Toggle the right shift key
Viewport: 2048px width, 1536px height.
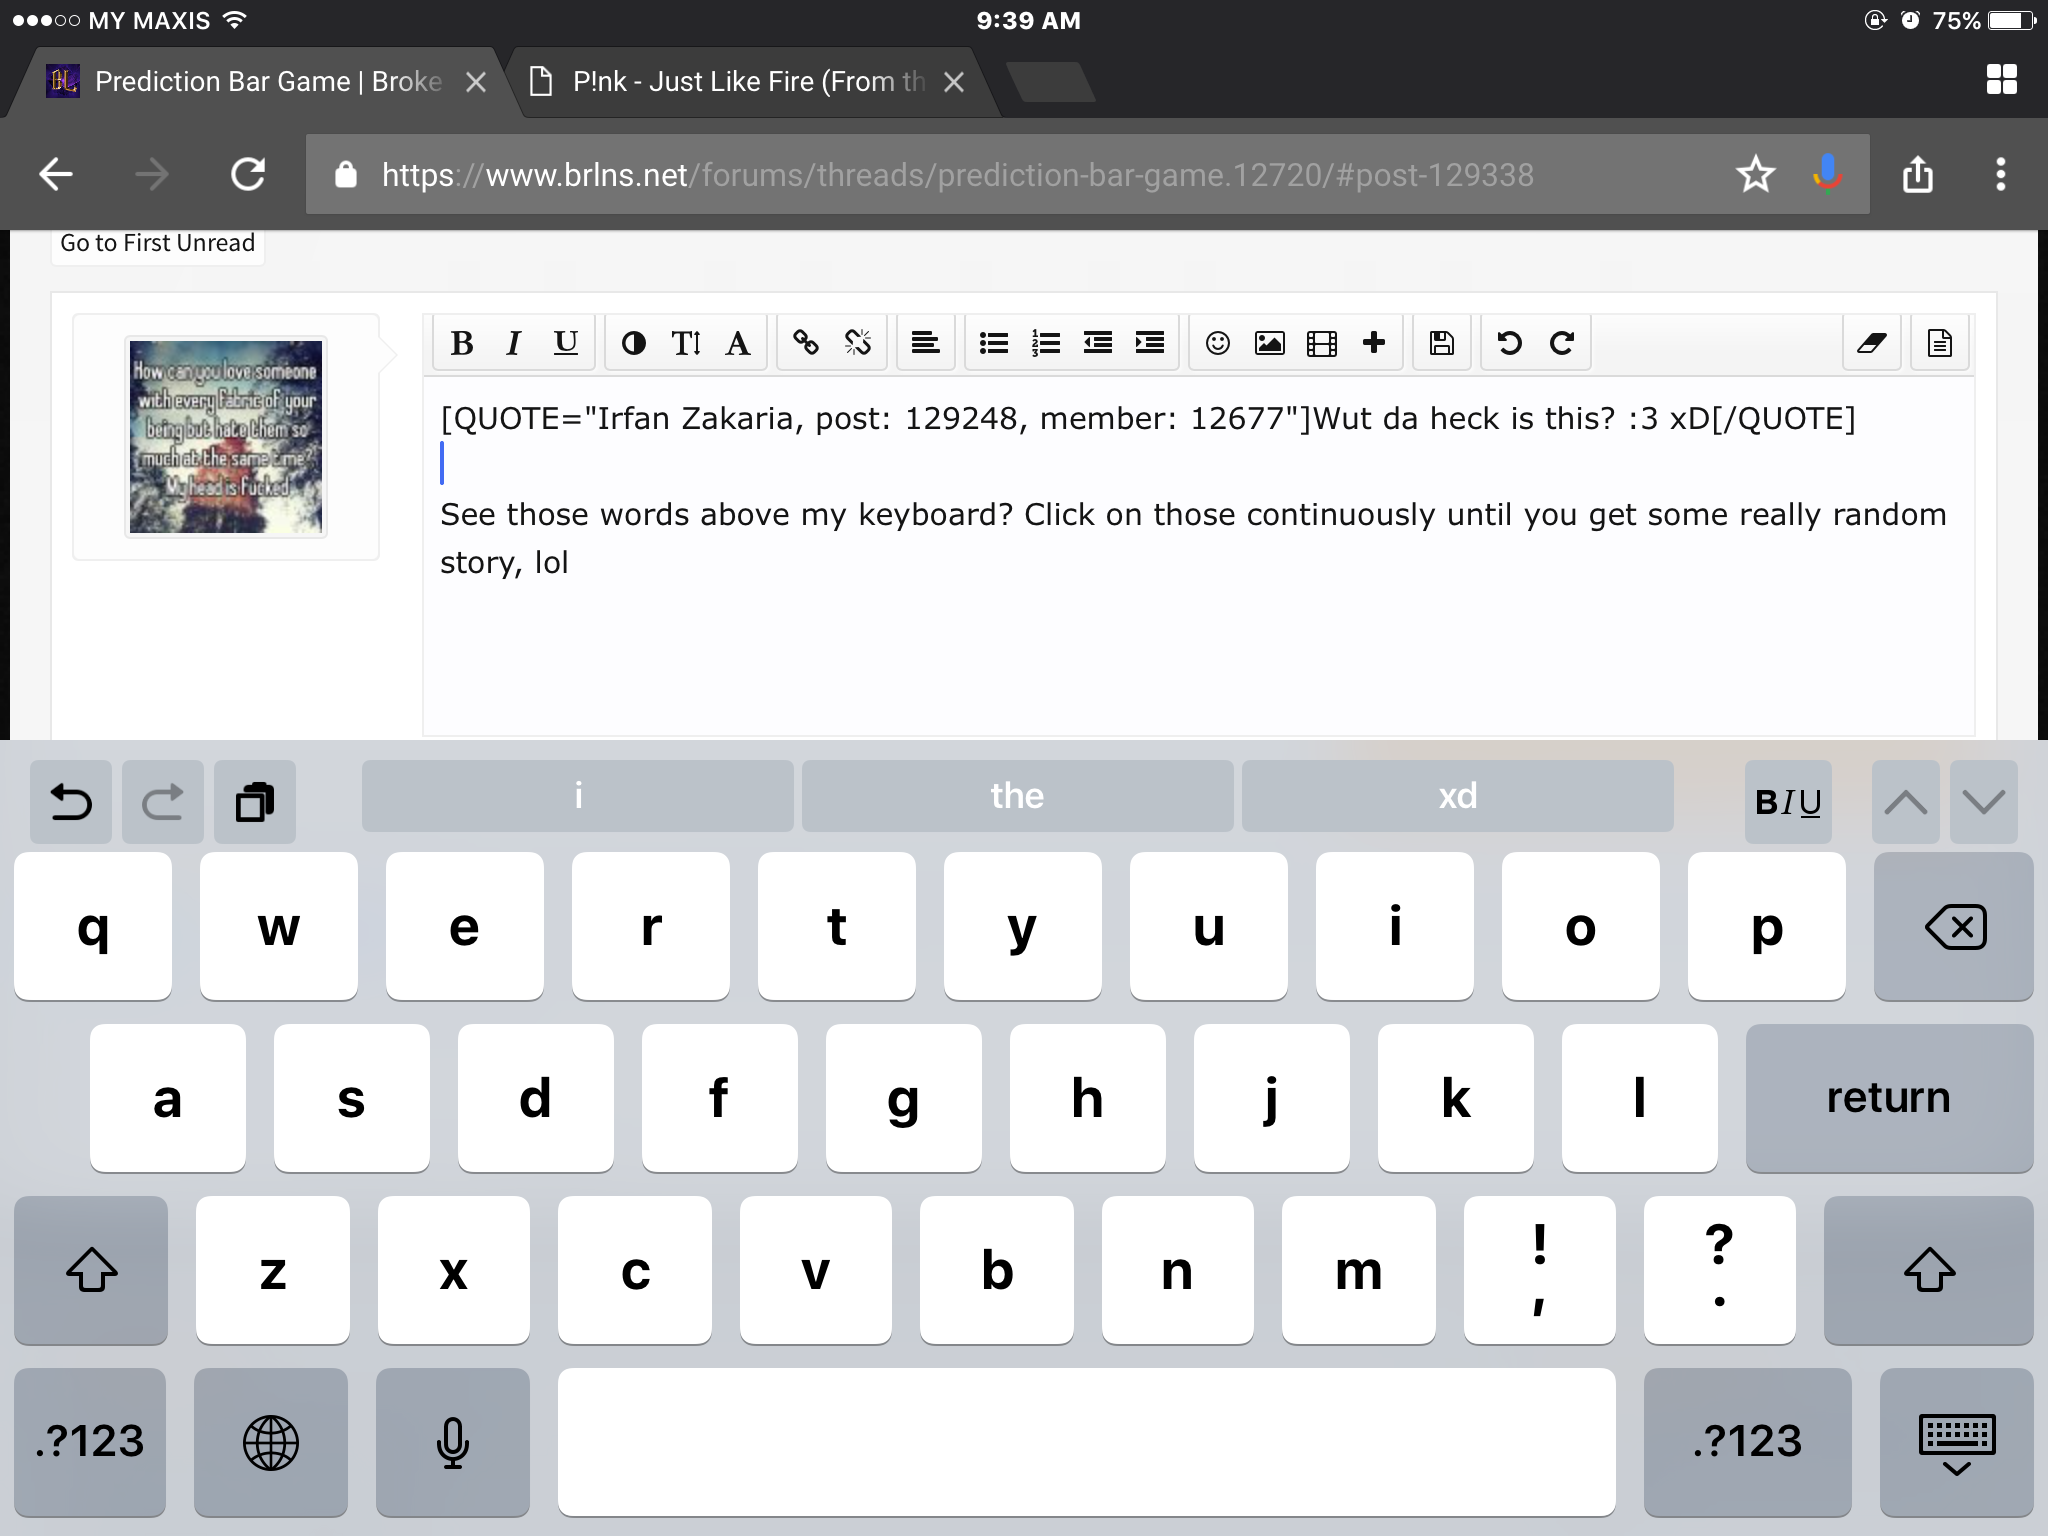pyautogui.click(x=1929, y=1270)
